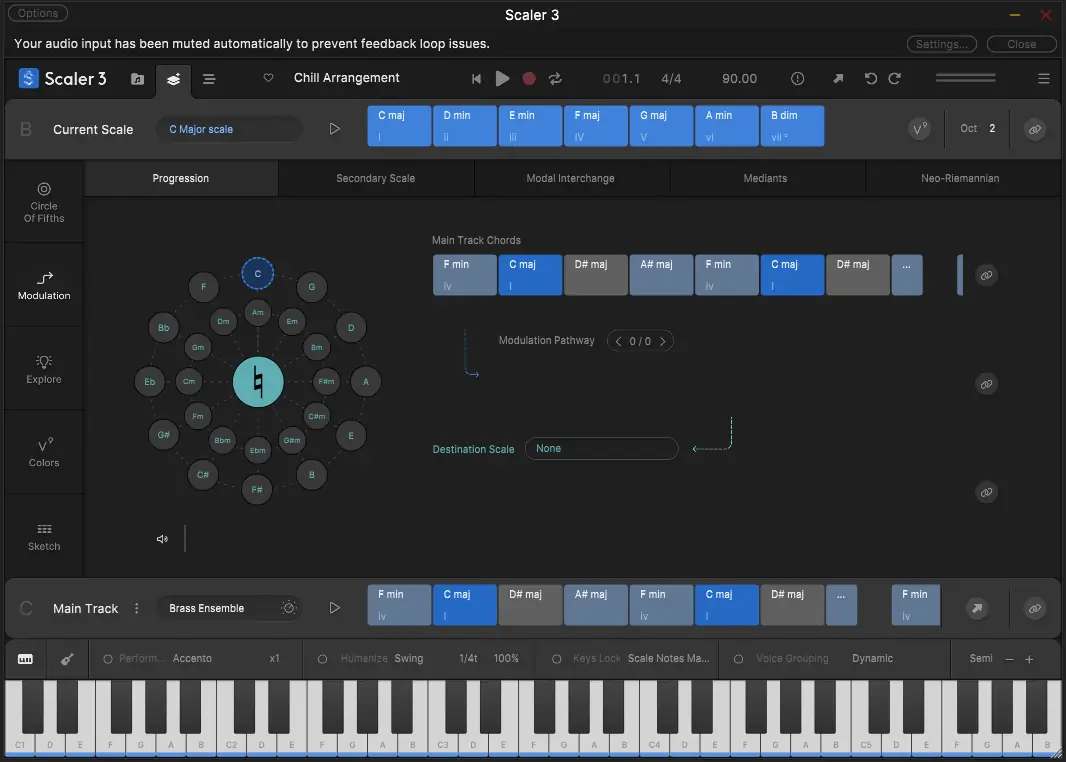This screenshot has width=1066, height=762.
Task: Toggle the Humanize option on
Action: 322,659
